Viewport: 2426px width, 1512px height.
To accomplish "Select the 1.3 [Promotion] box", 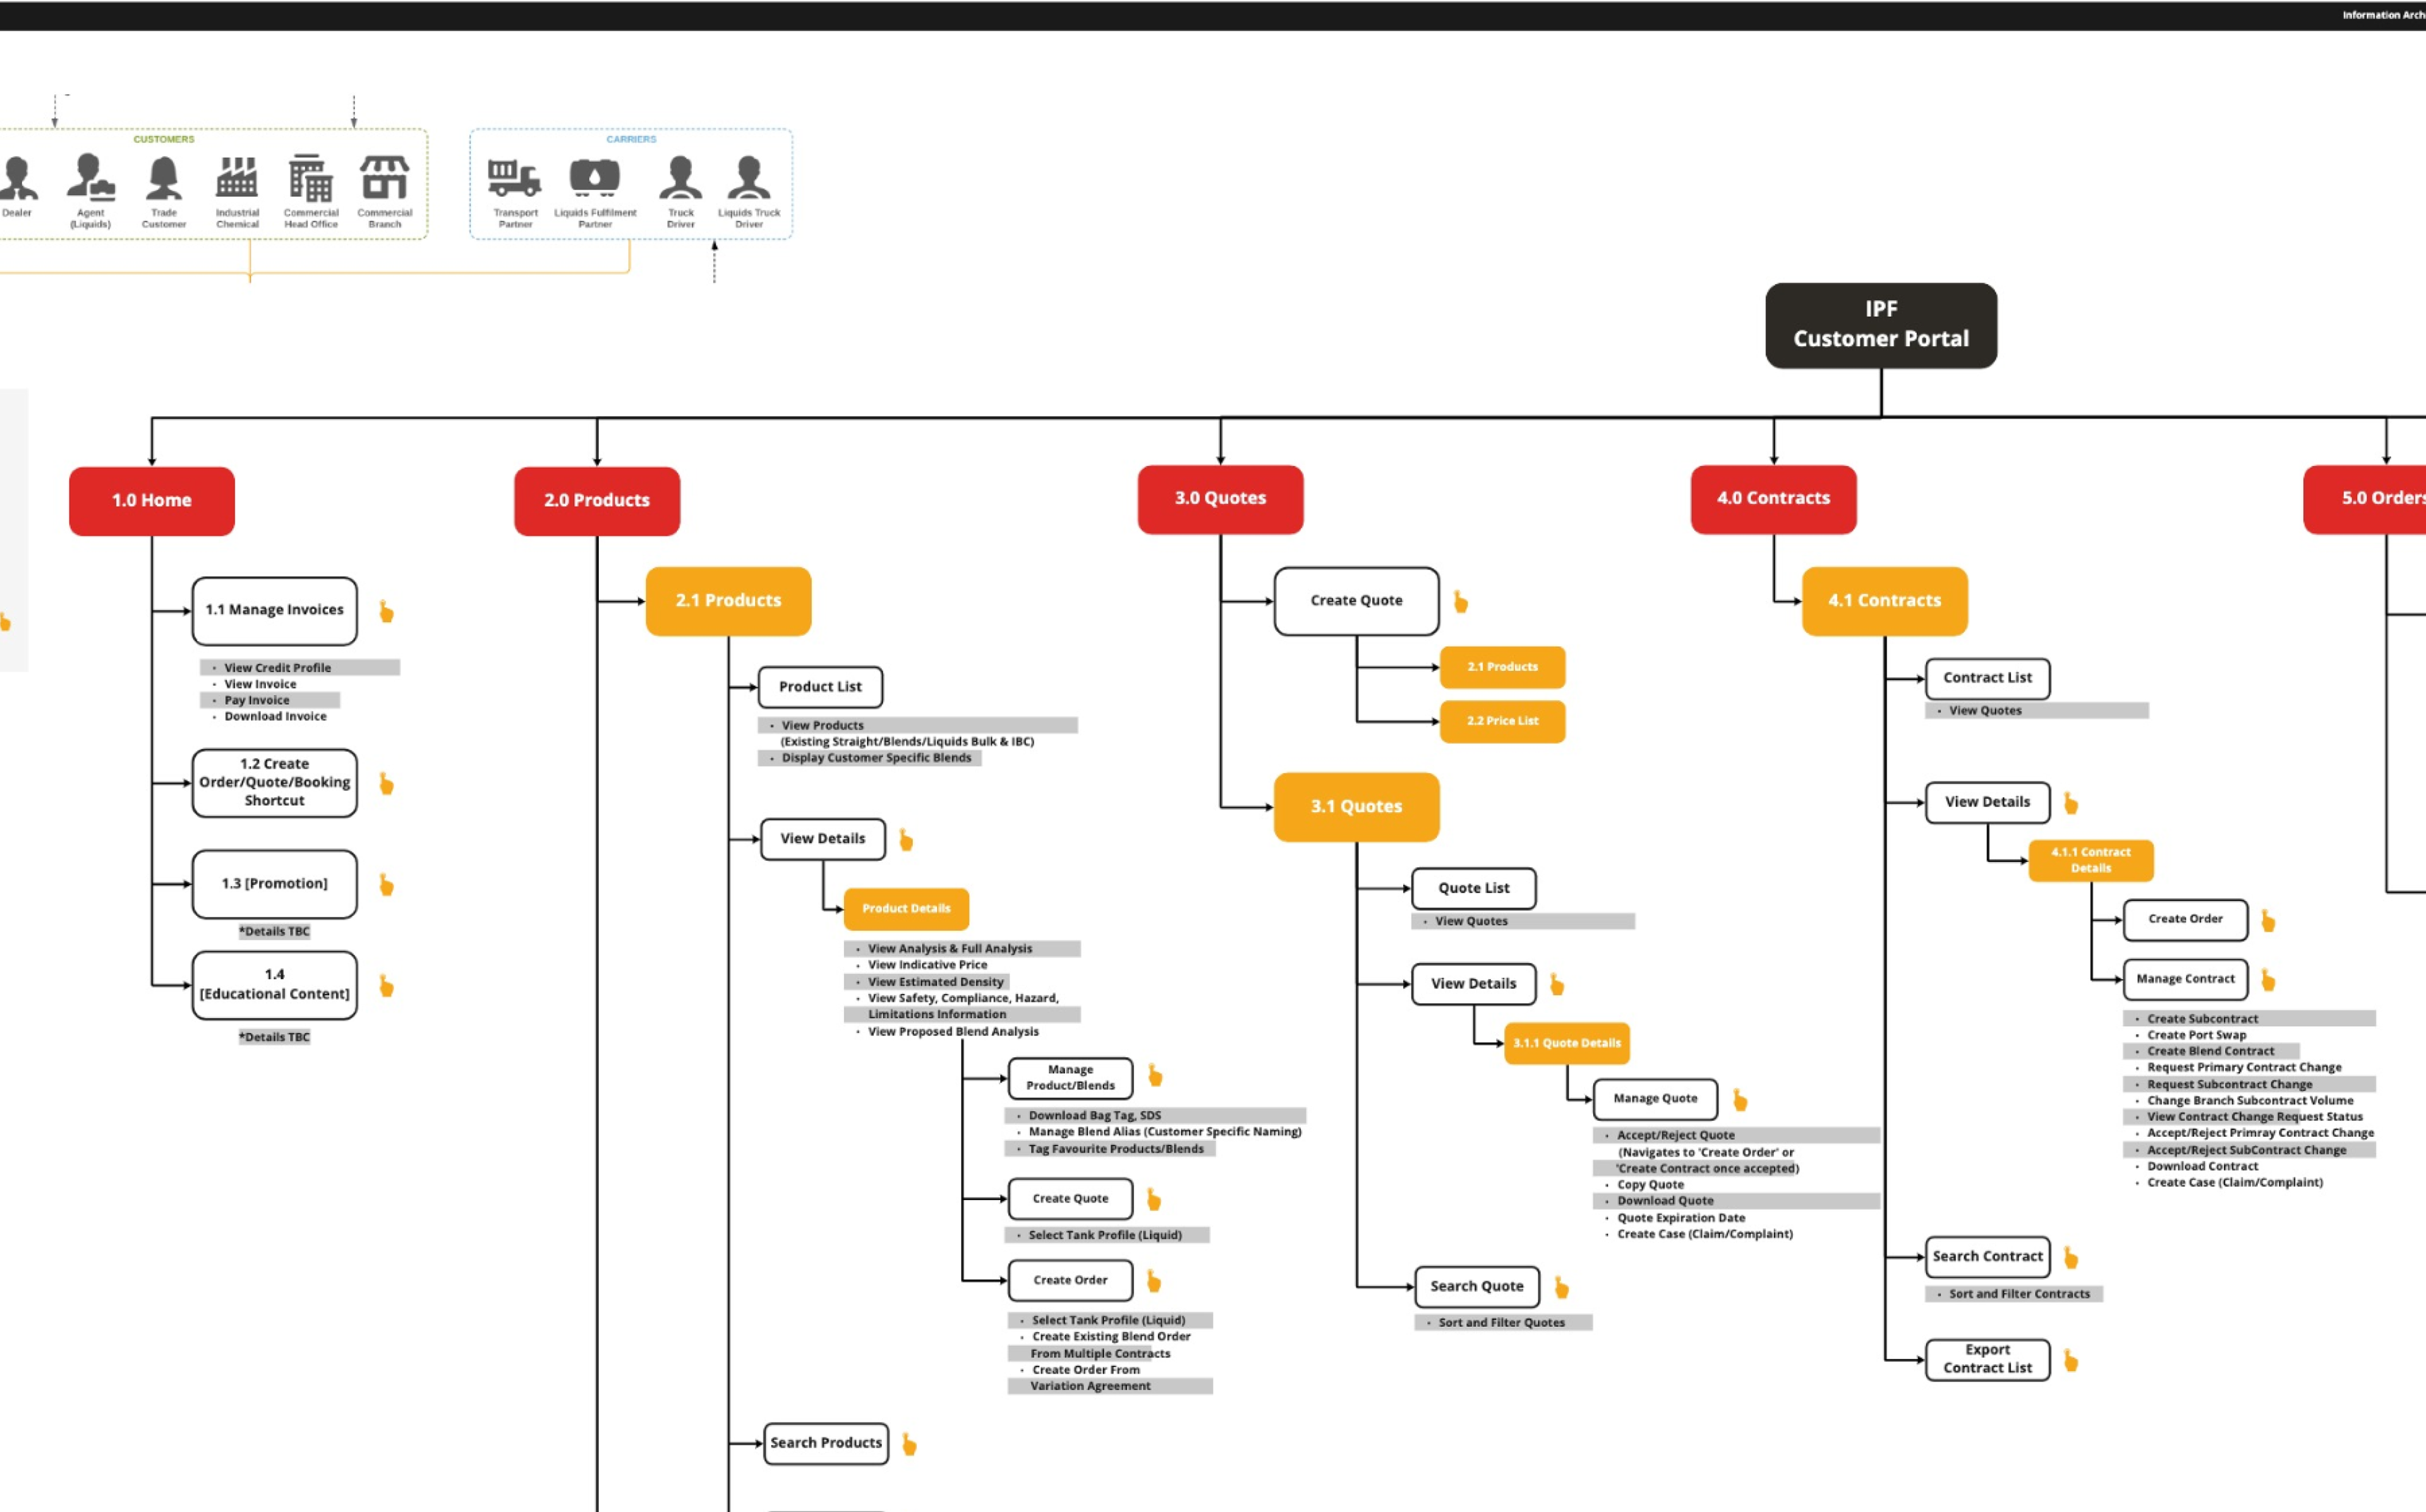I will point(274,884).
